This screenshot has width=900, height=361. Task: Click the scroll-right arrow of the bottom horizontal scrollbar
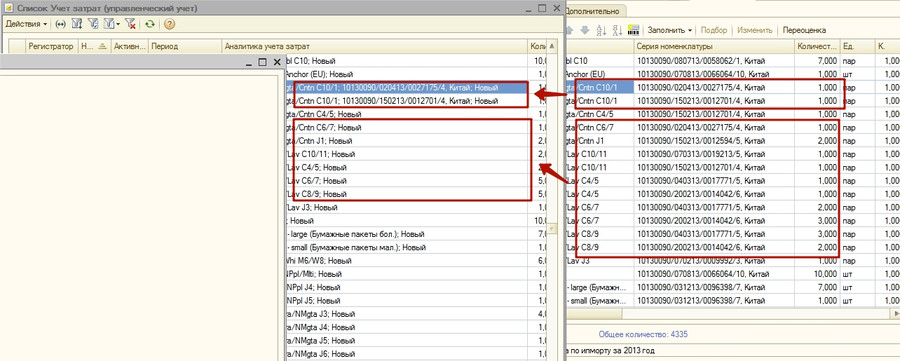(896, 313)
